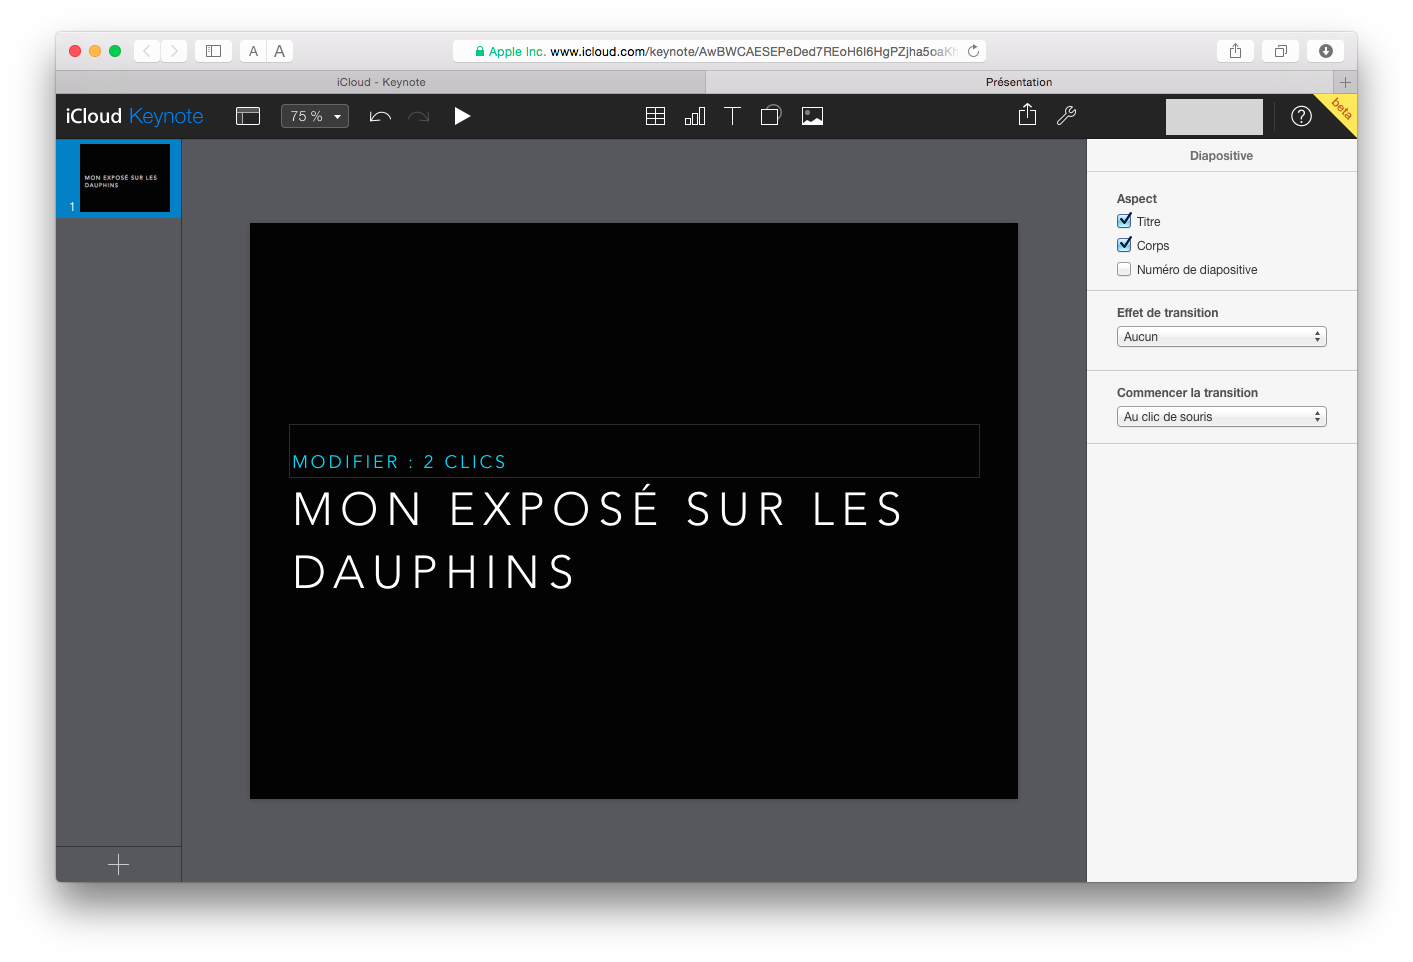This screenshot has width=1413, height=962.
Task: Open the wrench tools menu
Action: pos(1066,116)
